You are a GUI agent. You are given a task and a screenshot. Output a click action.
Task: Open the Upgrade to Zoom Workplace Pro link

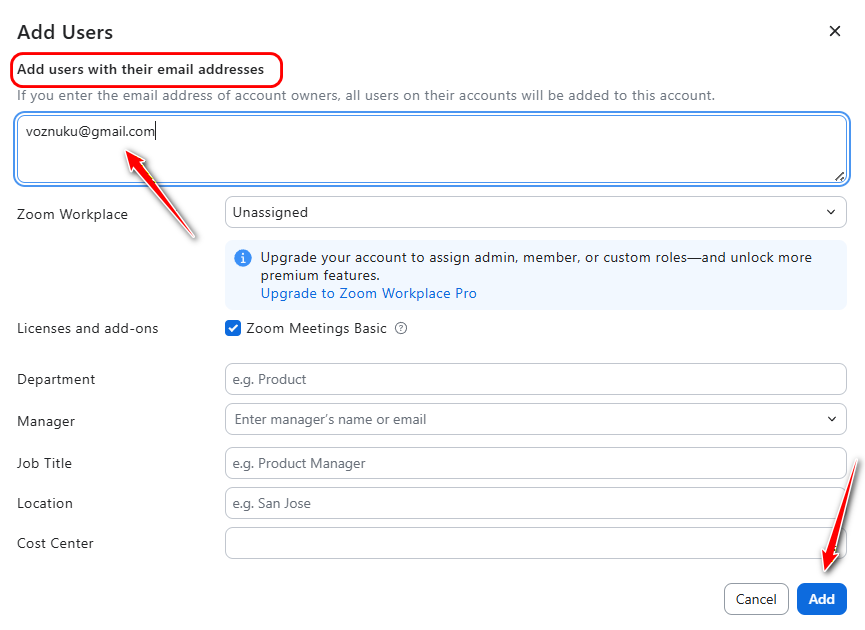click(368, 293)
